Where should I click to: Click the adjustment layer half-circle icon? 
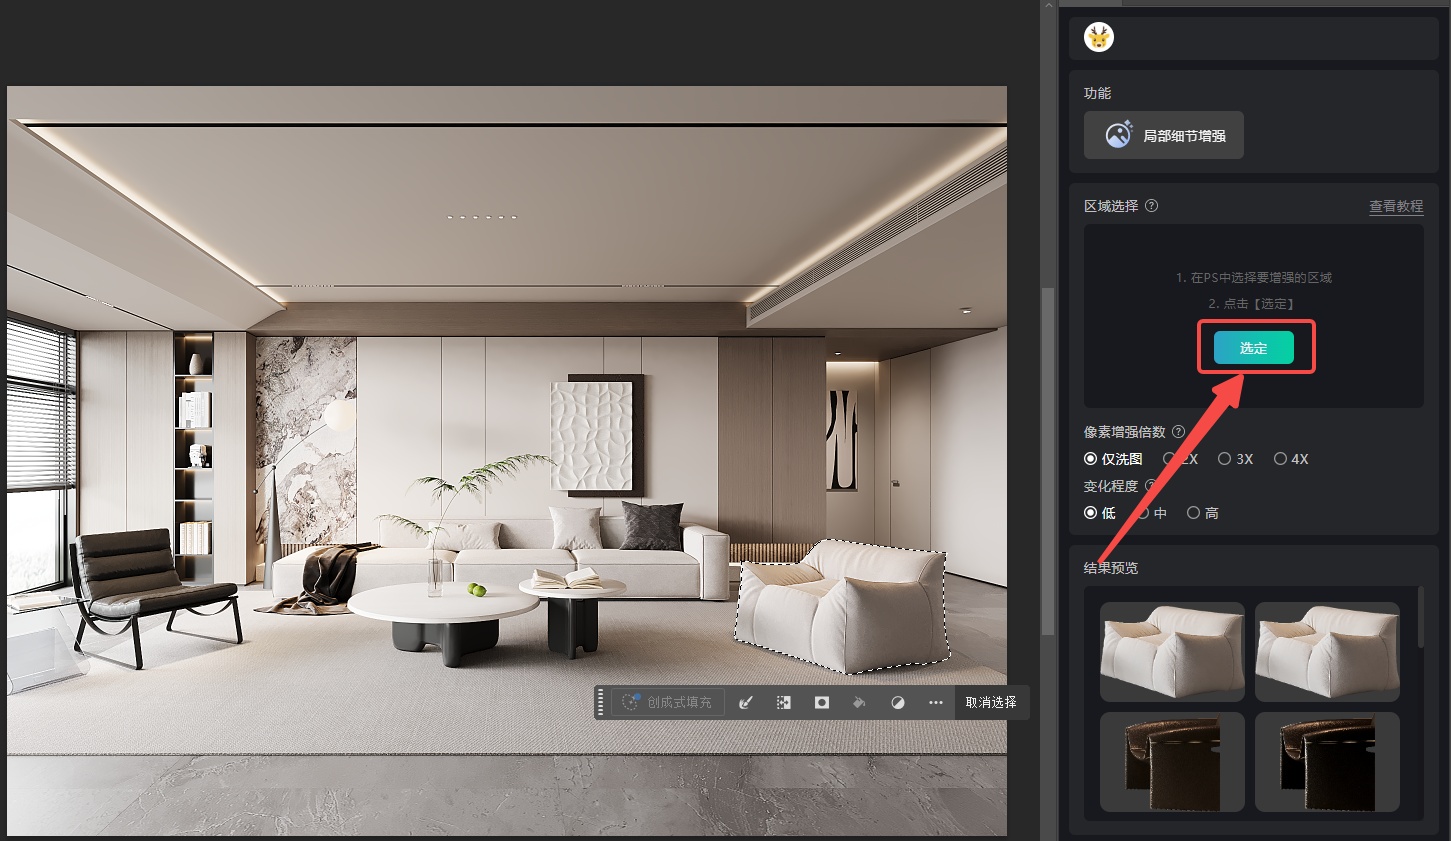click(x=898, y=702)
